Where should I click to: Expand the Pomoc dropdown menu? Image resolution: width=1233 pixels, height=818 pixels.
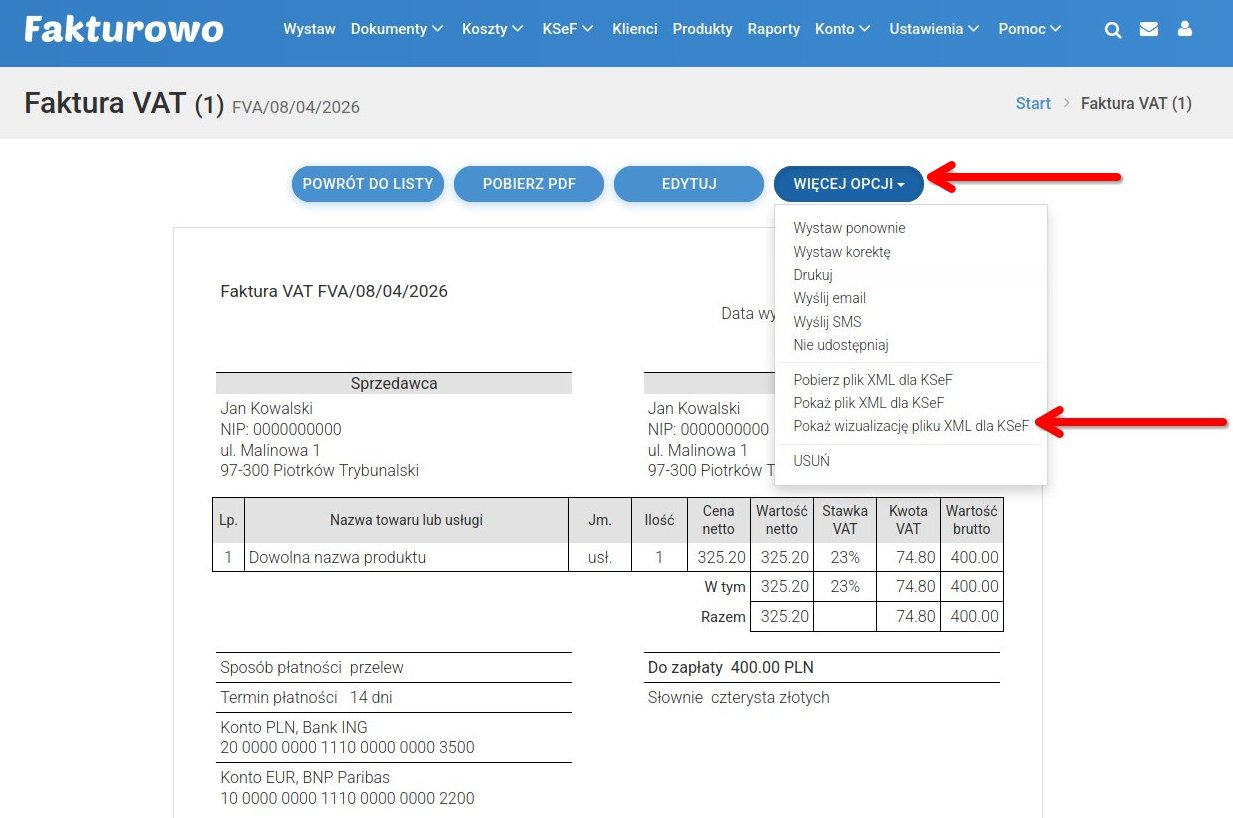1029,29
